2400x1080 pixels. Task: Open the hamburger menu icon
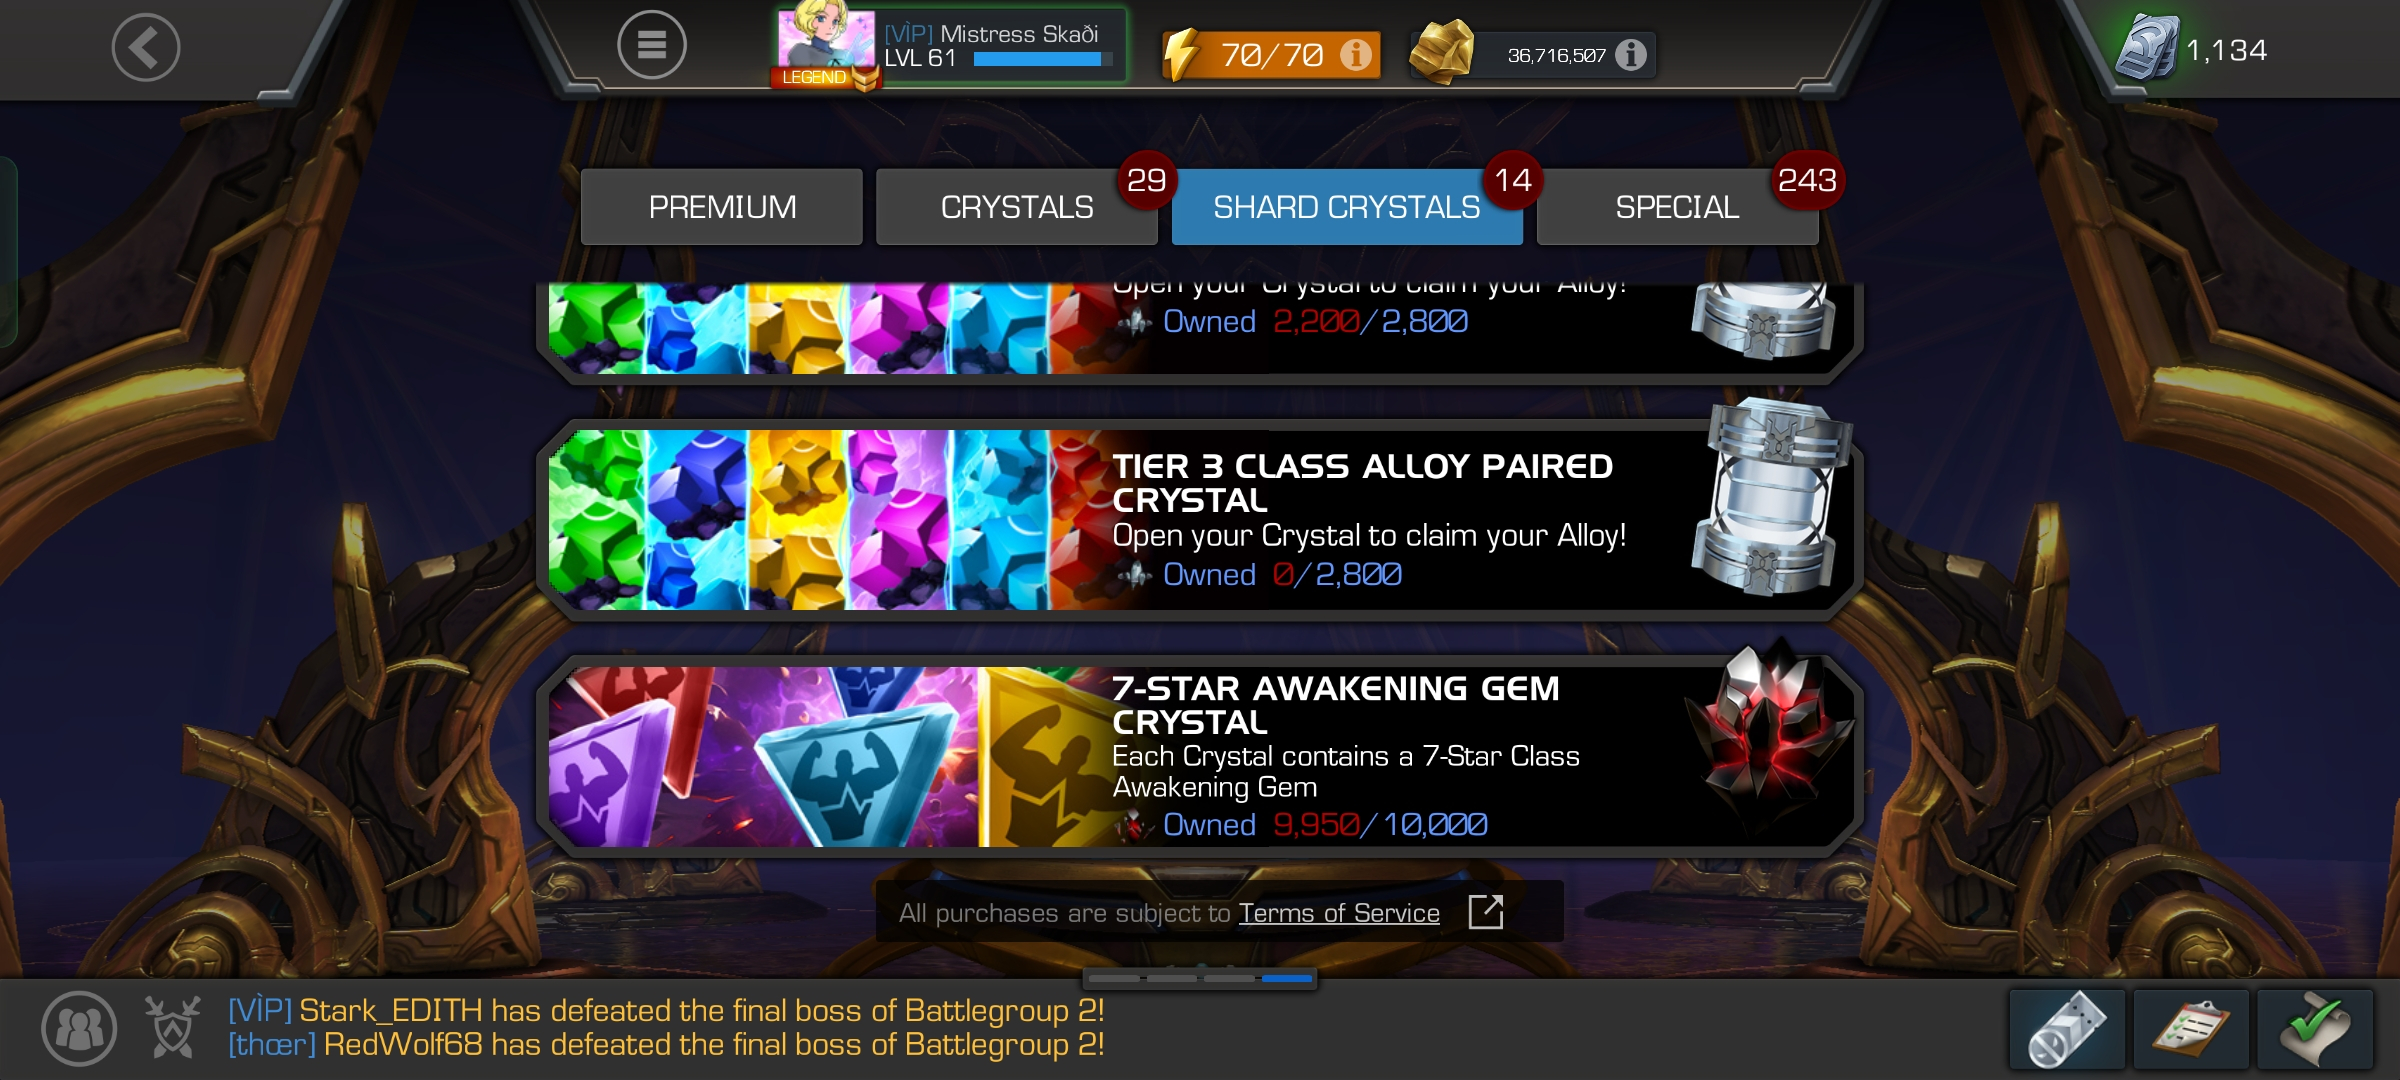coord(652,45)
